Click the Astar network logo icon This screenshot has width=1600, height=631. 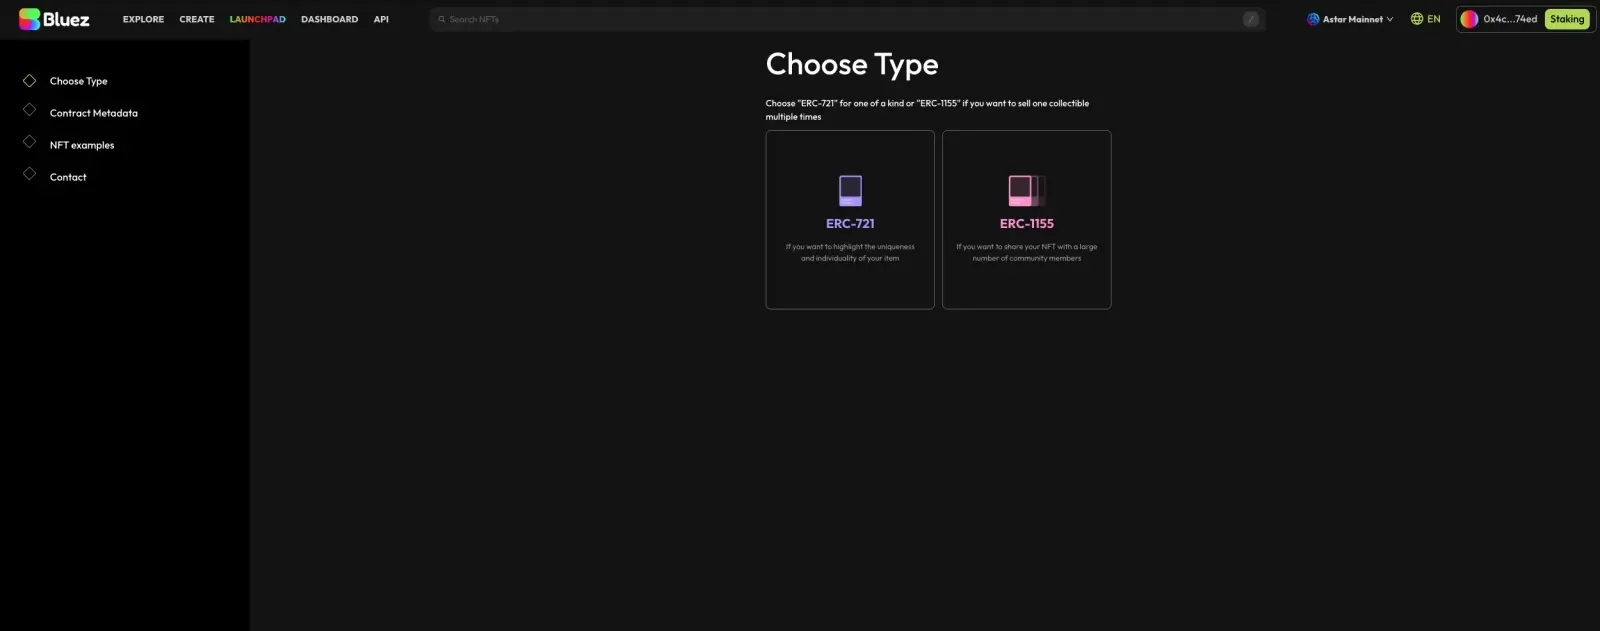click(1313, 19)
